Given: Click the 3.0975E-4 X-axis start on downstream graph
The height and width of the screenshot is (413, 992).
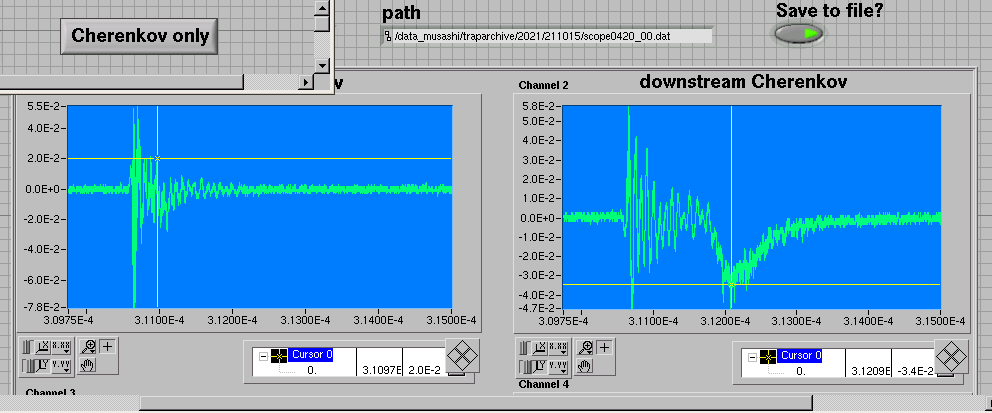Looking at the screenshot, I should [562, 321].
